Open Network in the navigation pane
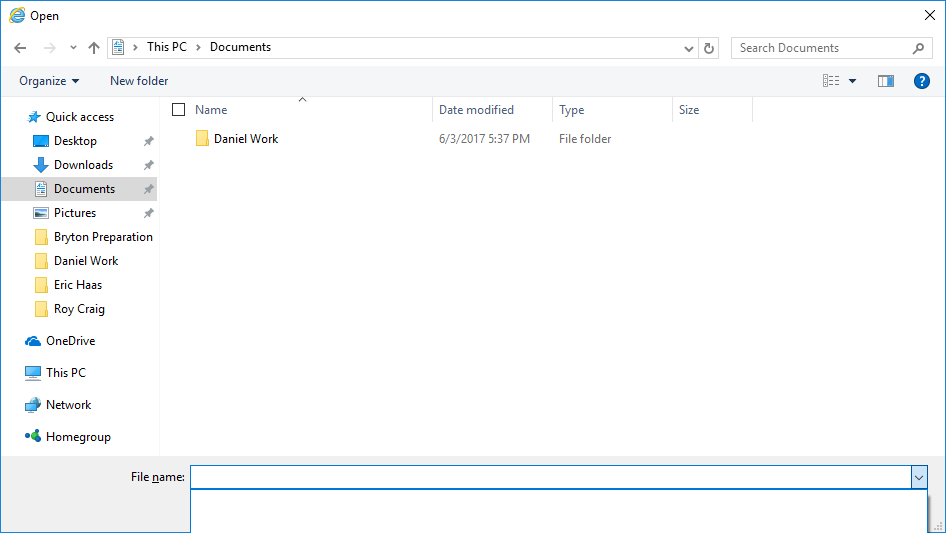946x533 pixels. 68,405
